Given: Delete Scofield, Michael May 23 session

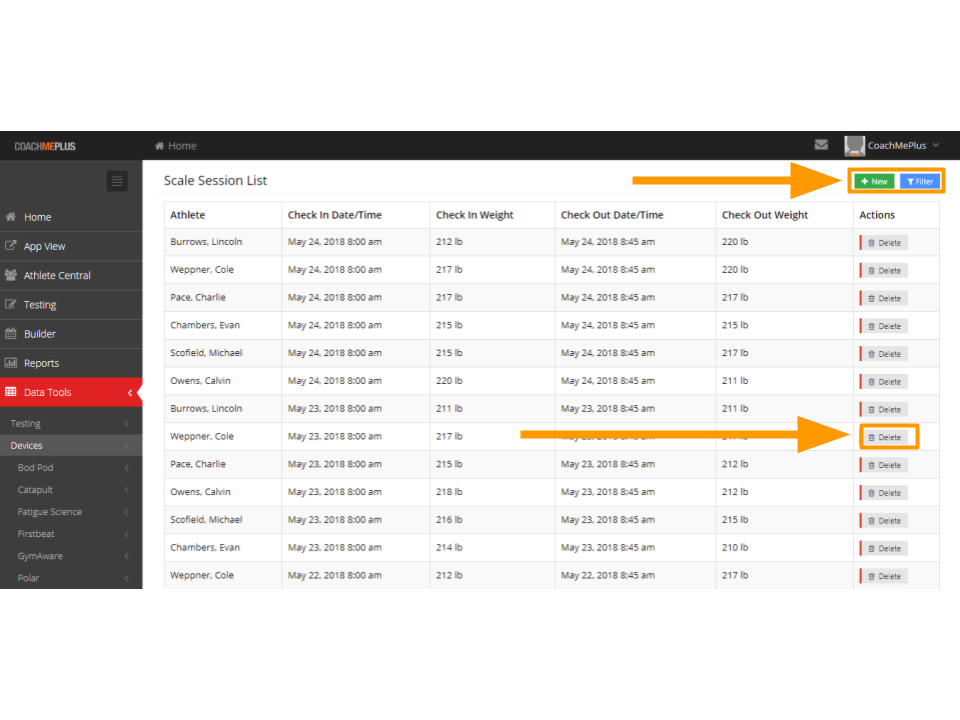Looking at the screenshot, I should (x=883, y=521).
